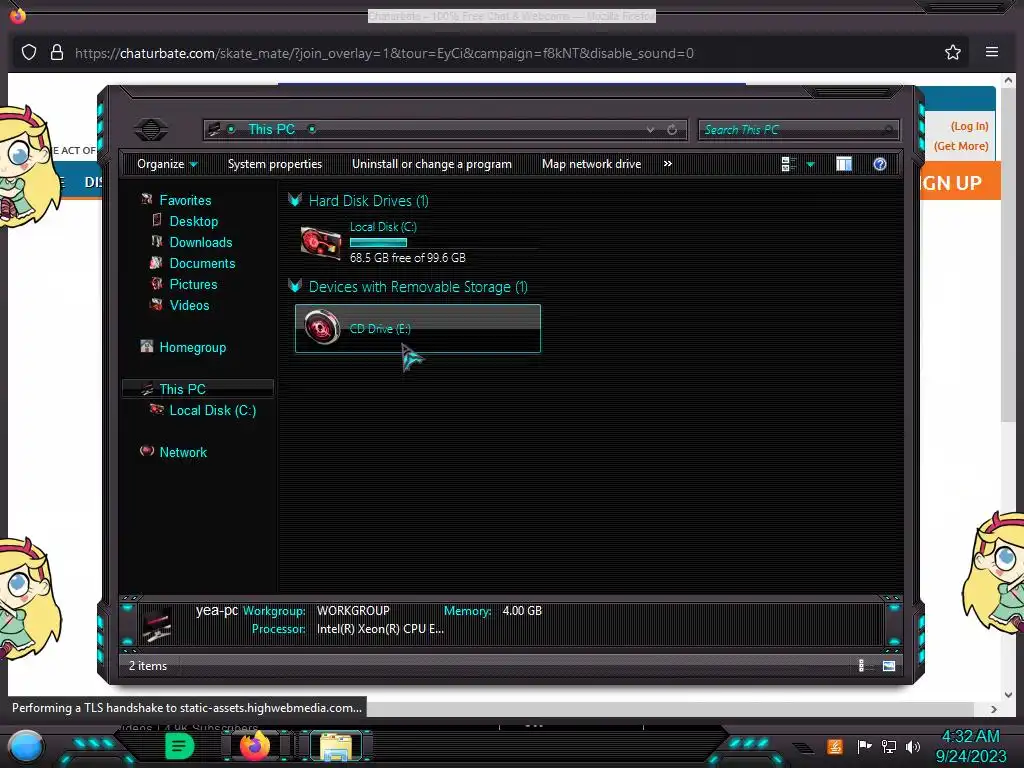Click the Local Disk (C:) label

pyautogui.click(x=383, y=227)
